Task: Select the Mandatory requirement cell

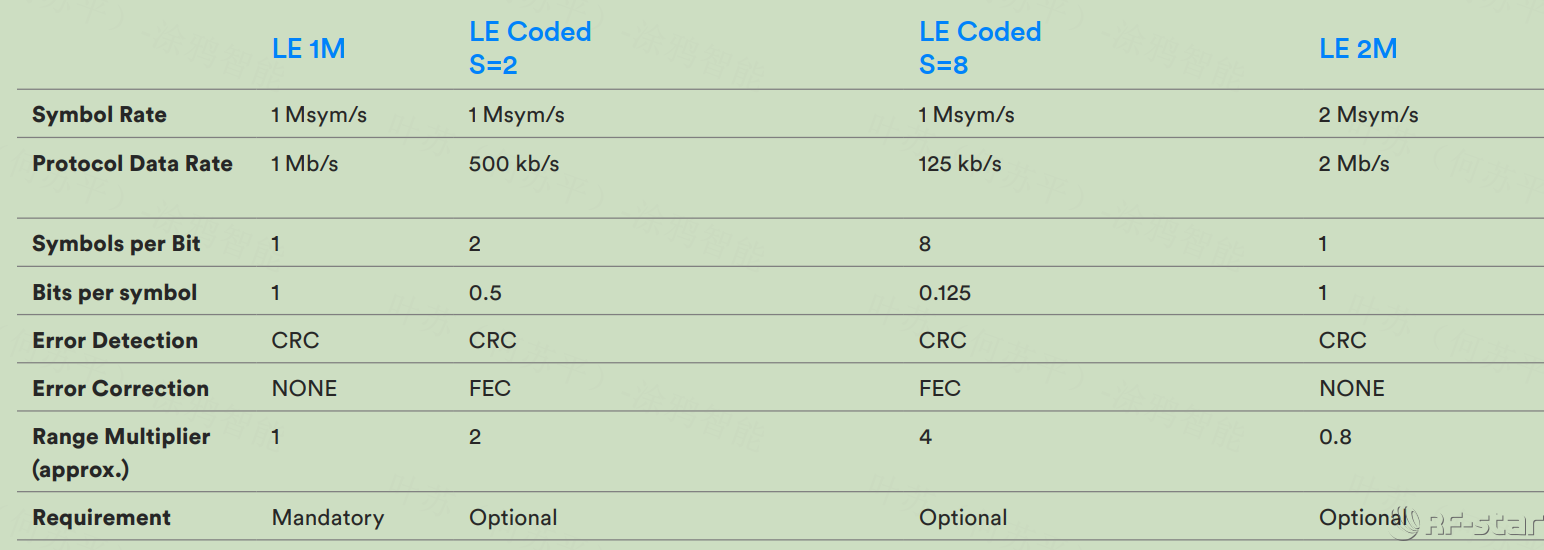Action: pyautogui.click(x=328, y=518)
